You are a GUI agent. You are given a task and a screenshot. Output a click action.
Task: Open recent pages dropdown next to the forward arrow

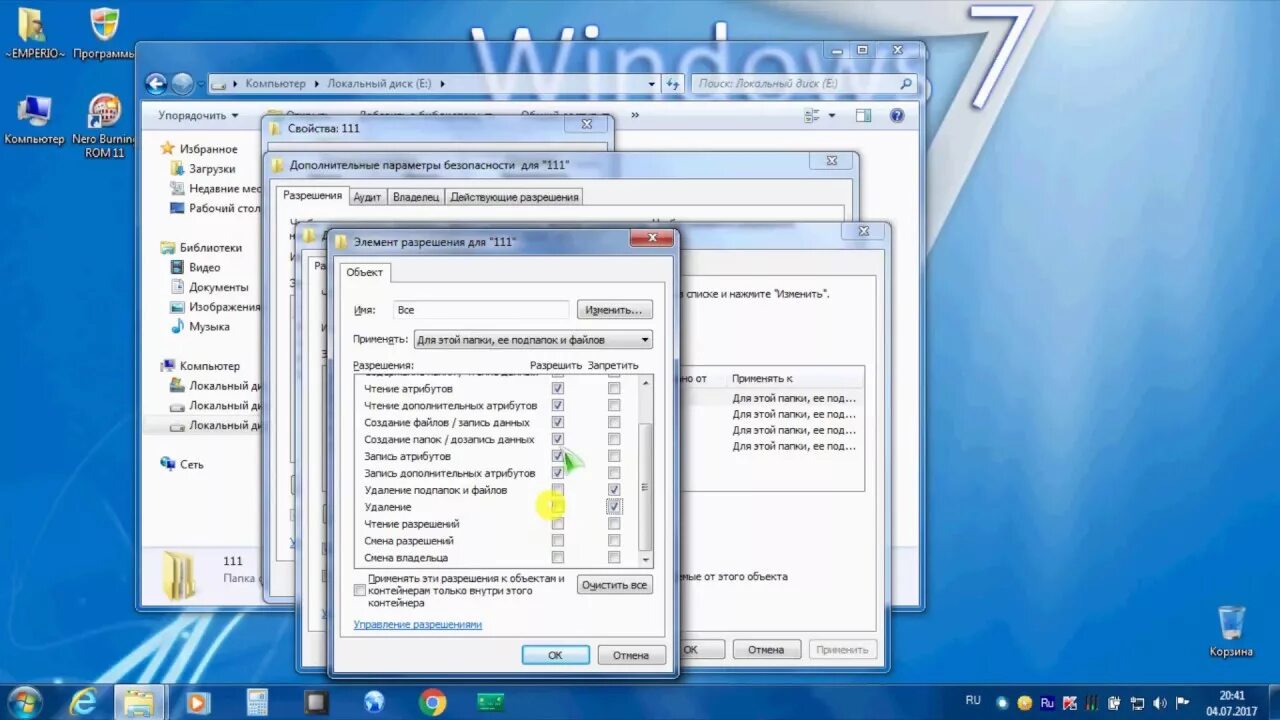[x=200, y=84]
